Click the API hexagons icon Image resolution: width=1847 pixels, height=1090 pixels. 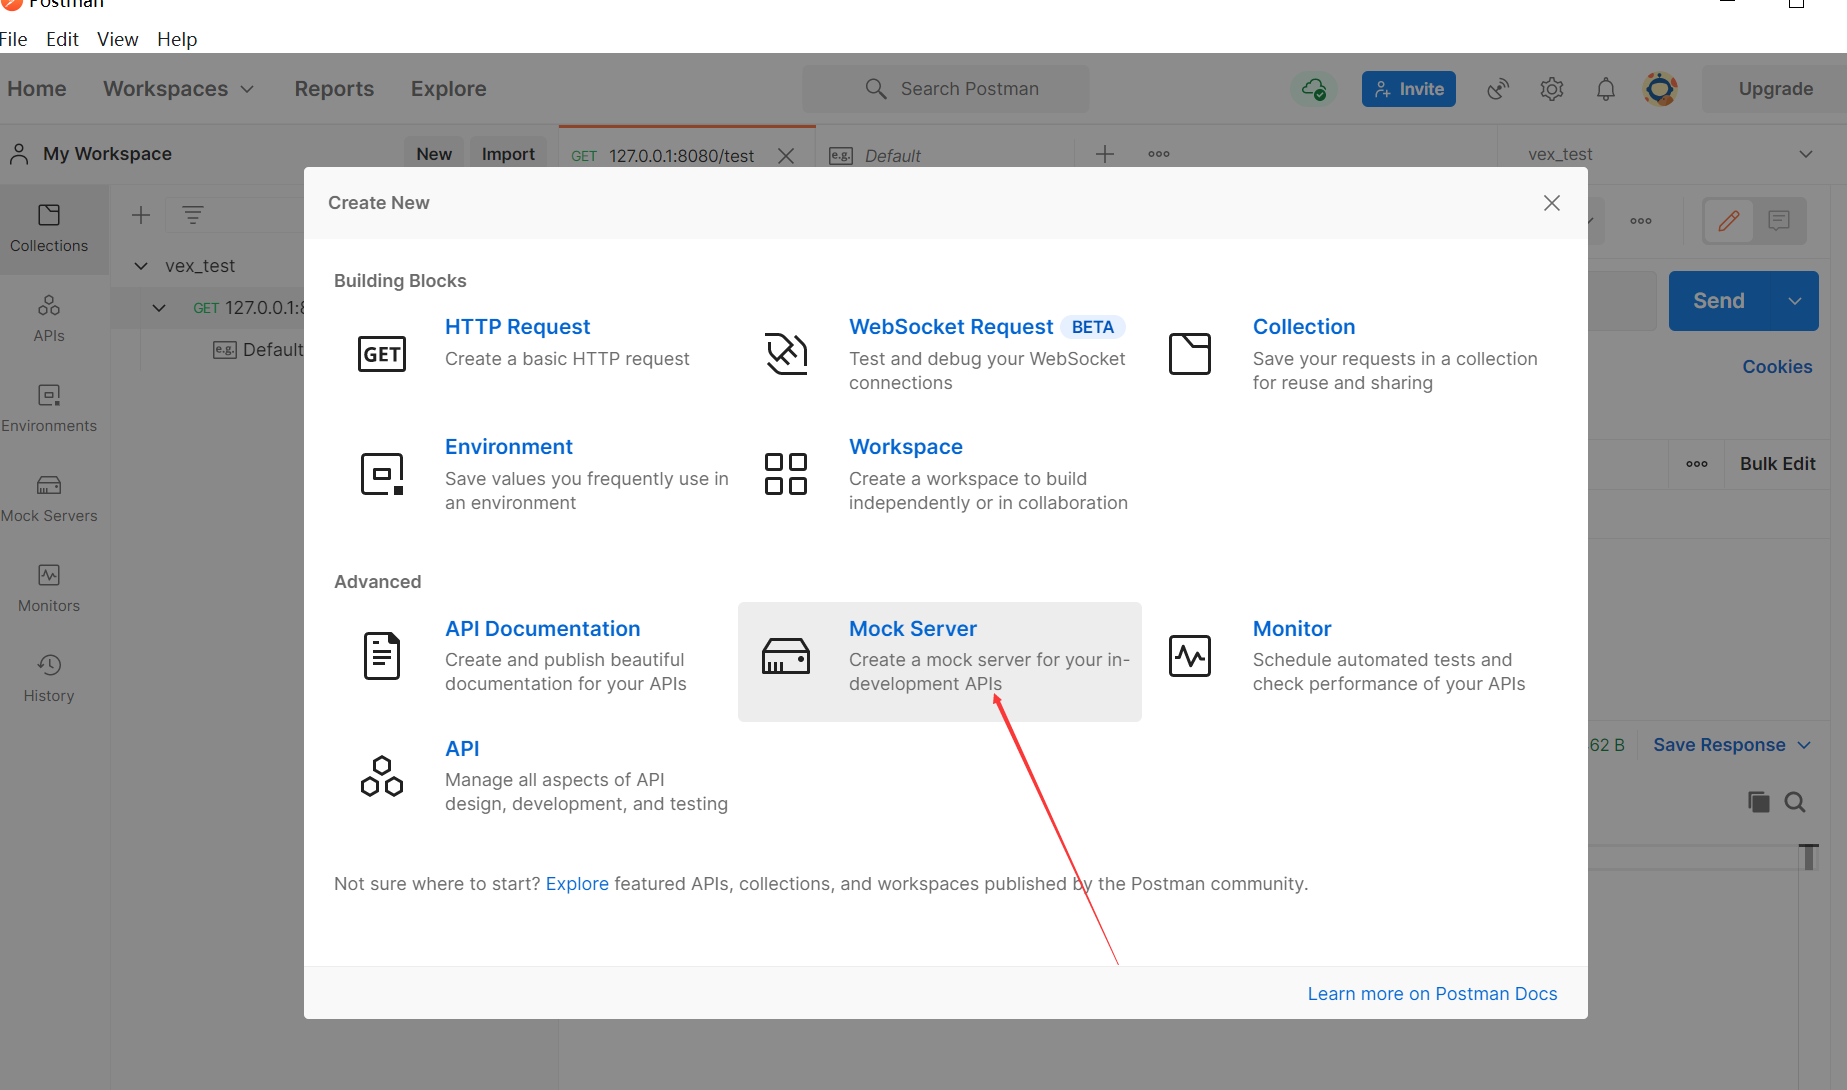point(382,776)
